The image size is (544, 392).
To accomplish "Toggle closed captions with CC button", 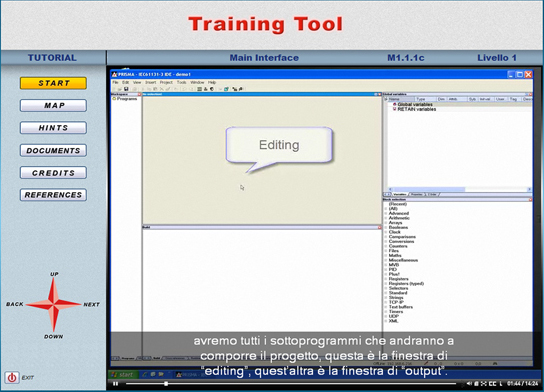I will point(492,383).
